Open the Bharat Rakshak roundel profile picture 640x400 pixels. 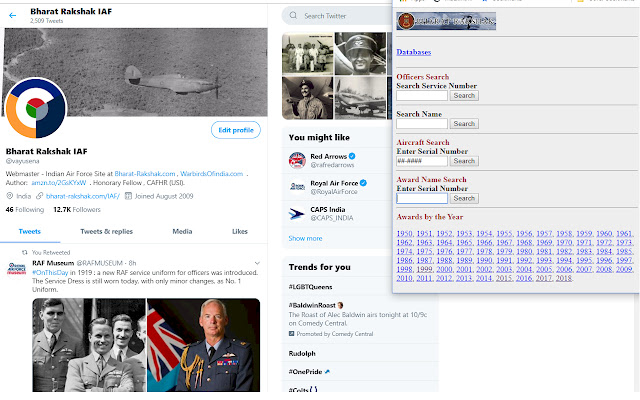[36, 108]
